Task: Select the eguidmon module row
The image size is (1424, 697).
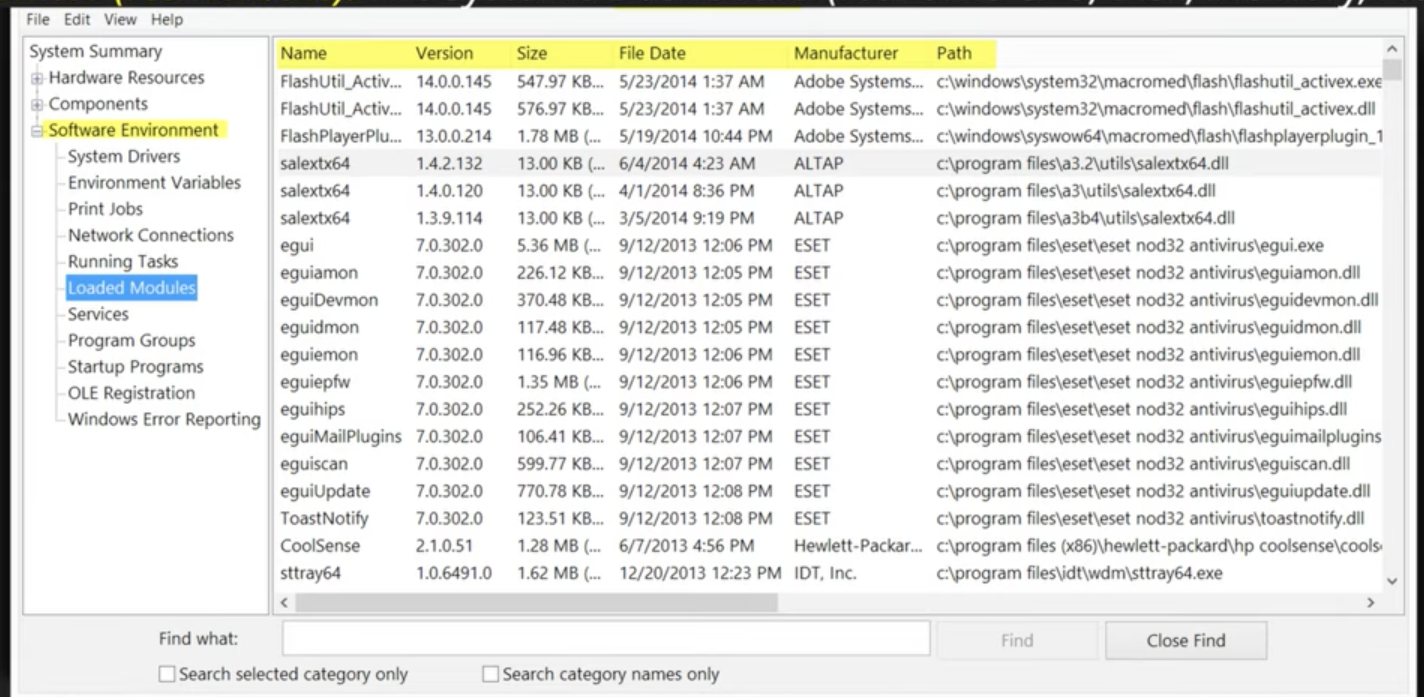Action: point(829,327)
